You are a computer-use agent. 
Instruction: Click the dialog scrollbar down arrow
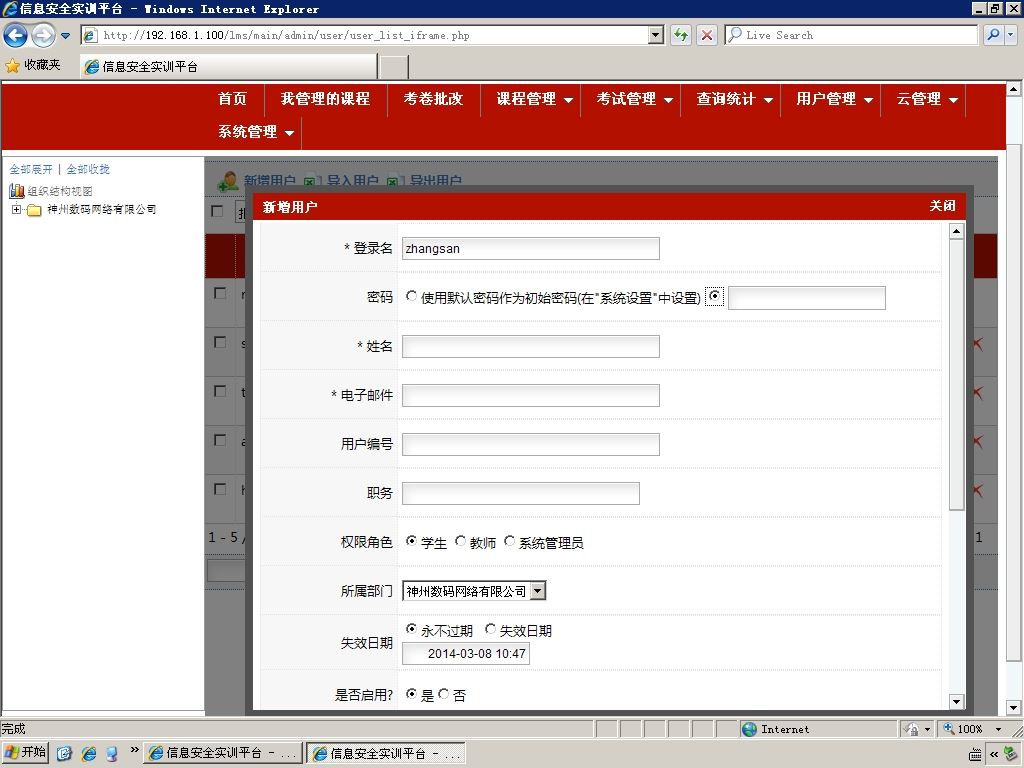click(957, 702)
